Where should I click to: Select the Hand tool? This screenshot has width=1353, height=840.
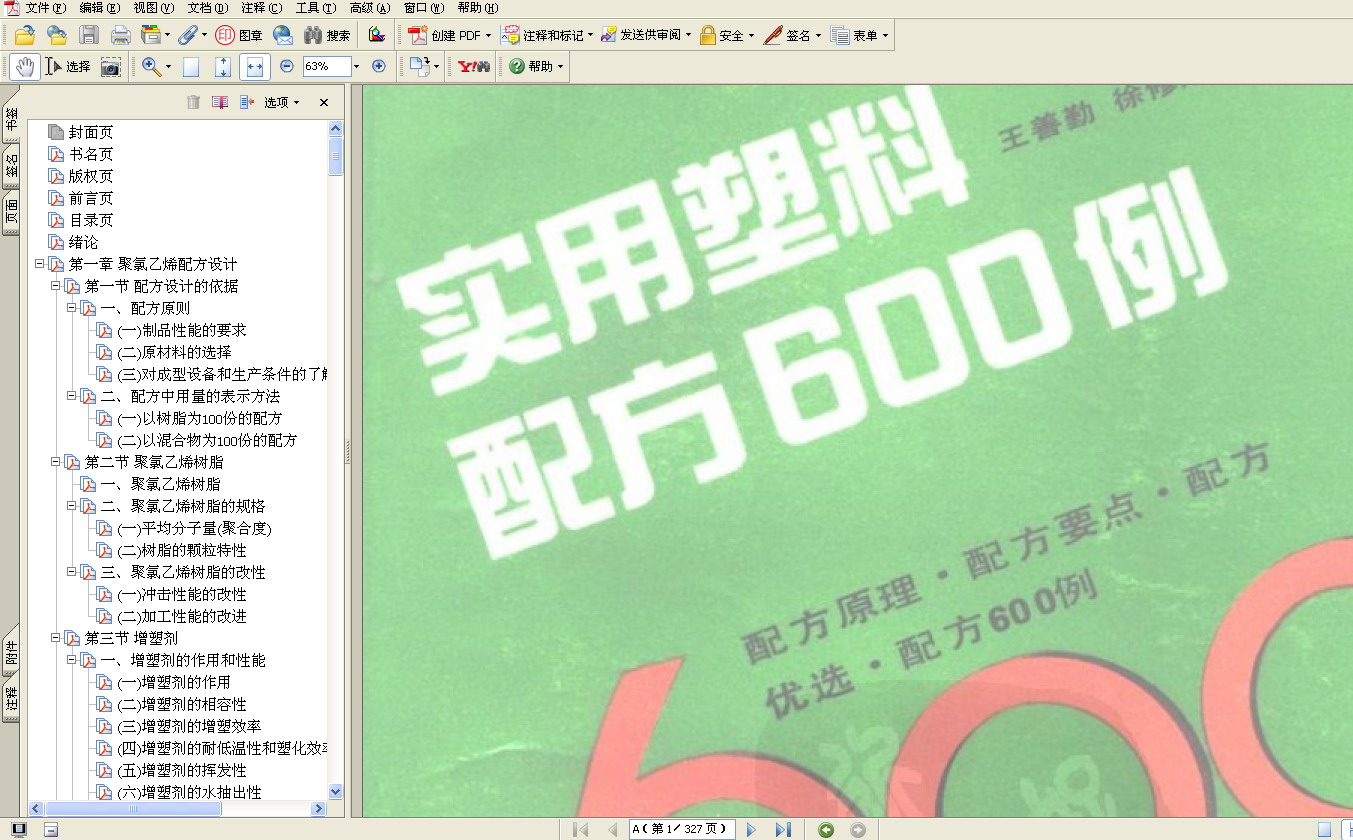pos(25,67)
